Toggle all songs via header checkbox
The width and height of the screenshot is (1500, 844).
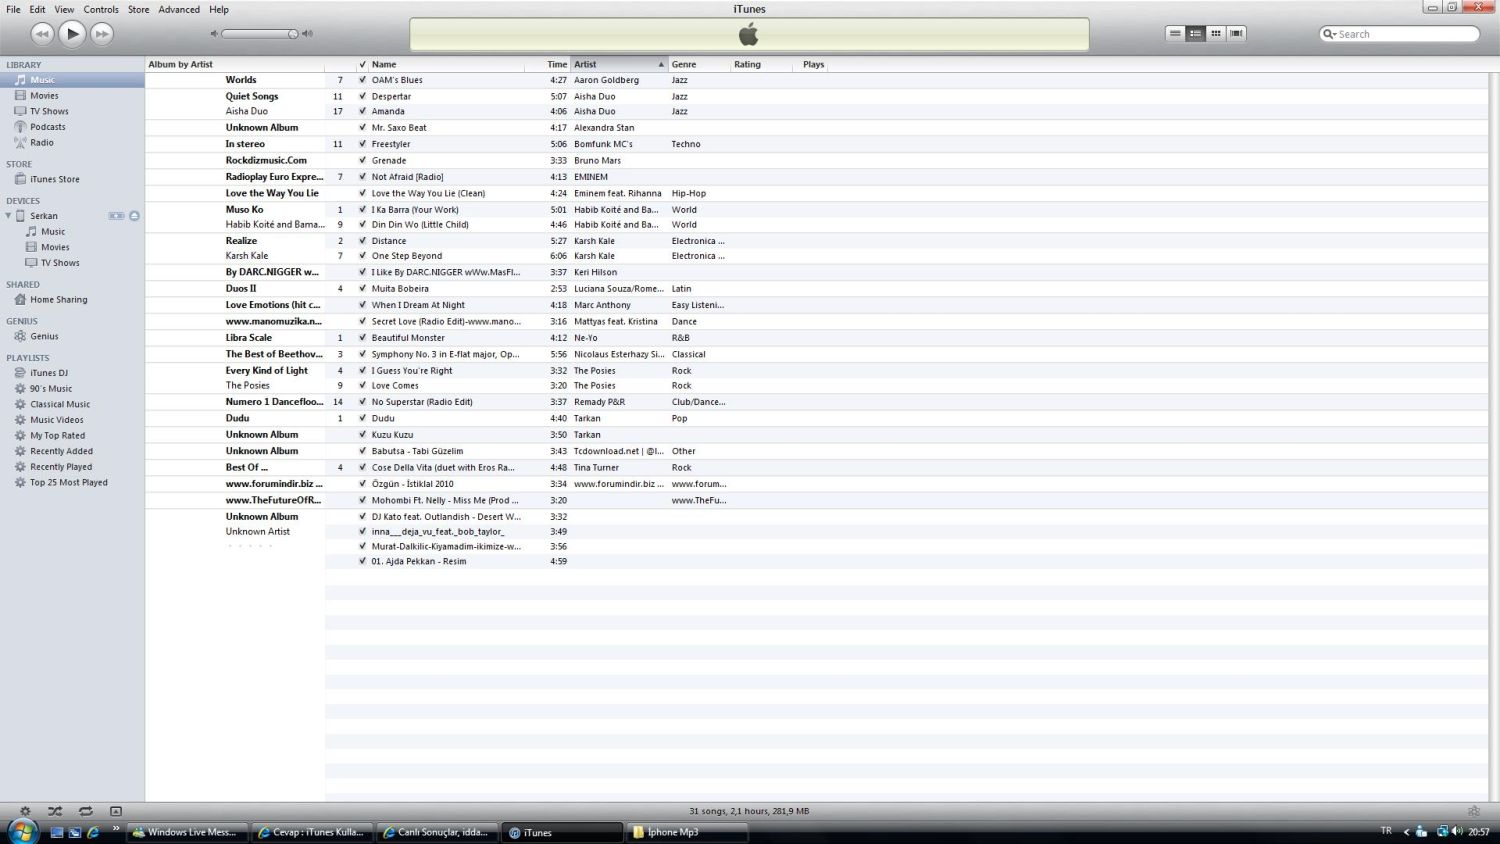(x=362, y=64)
